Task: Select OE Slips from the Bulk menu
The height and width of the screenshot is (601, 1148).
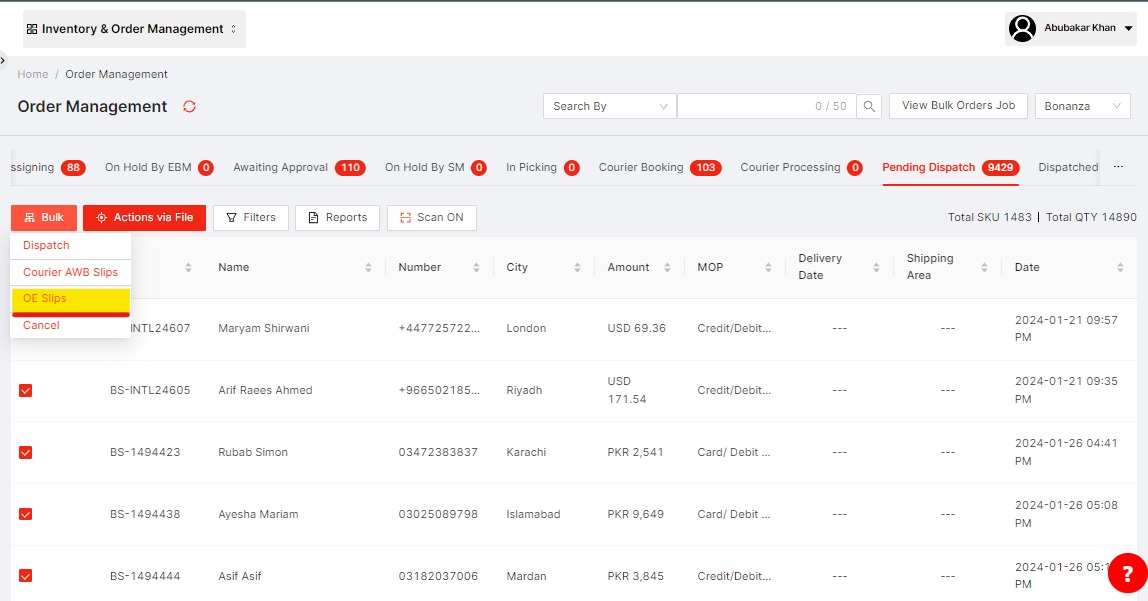Action: click(x=45, y=298)
